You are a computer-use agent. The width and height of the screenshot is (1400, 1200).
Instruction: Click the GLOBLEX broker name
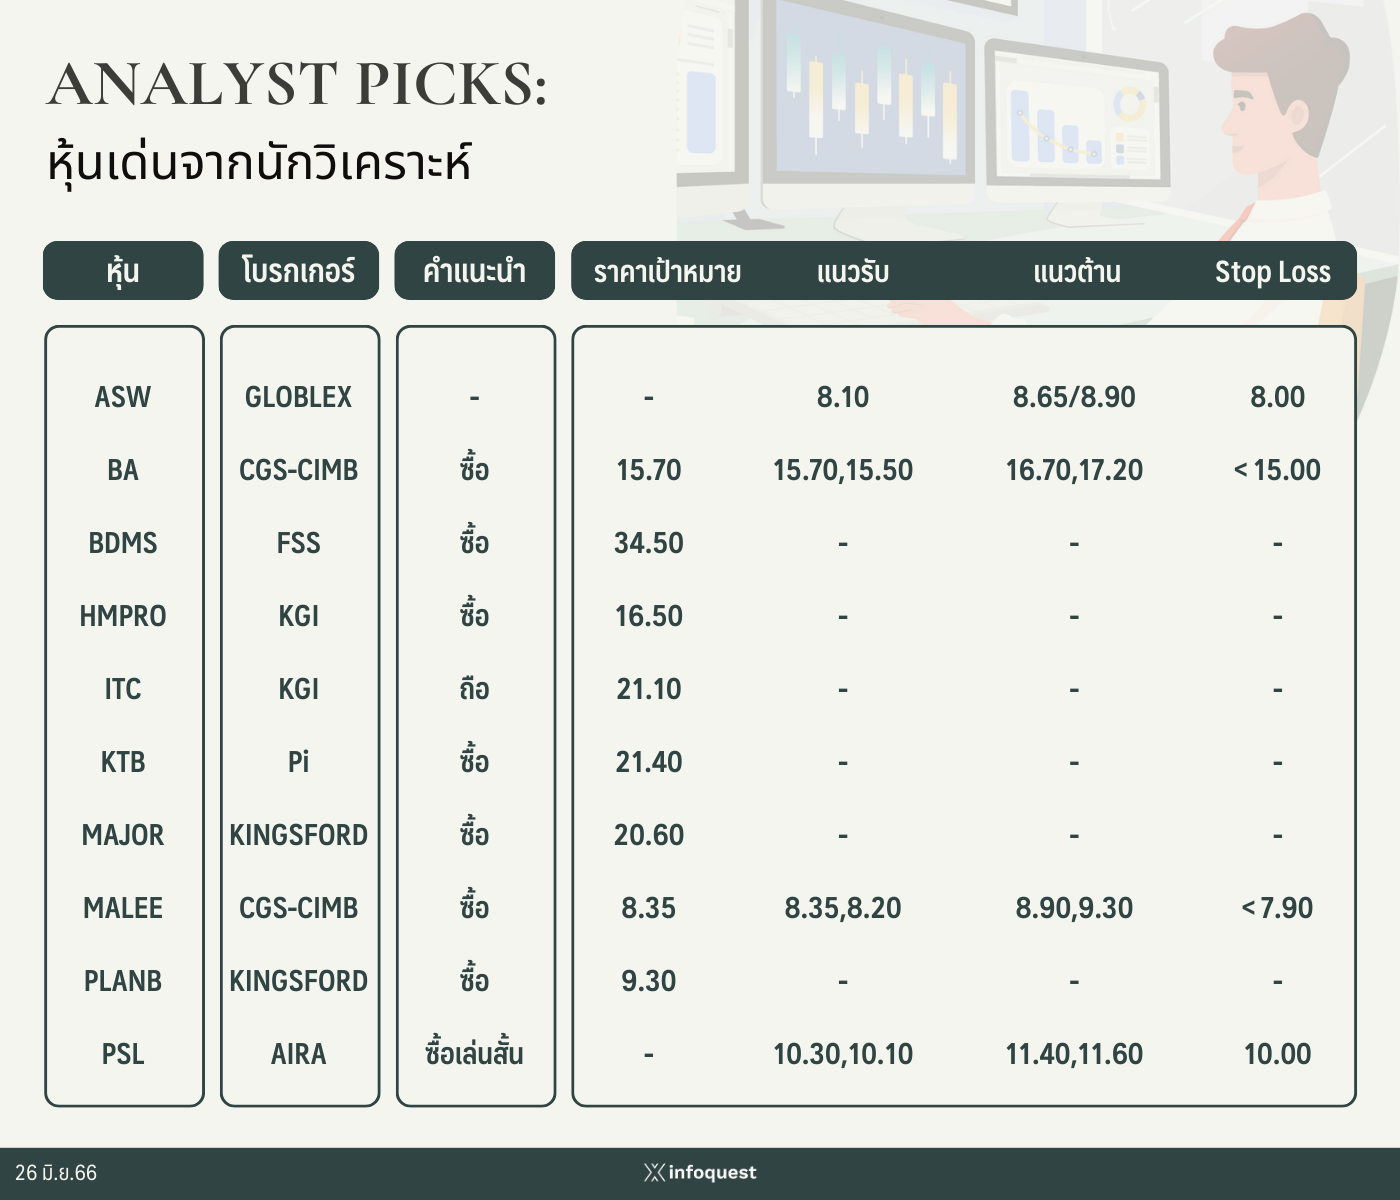click(x=299, y=397)
